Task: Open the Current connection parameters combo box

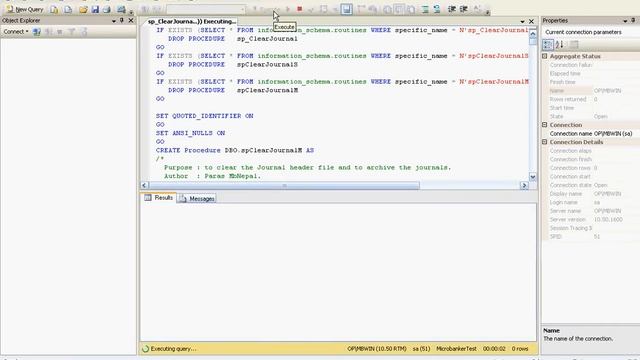Action: pyautogui.click(x=591, y=32)
